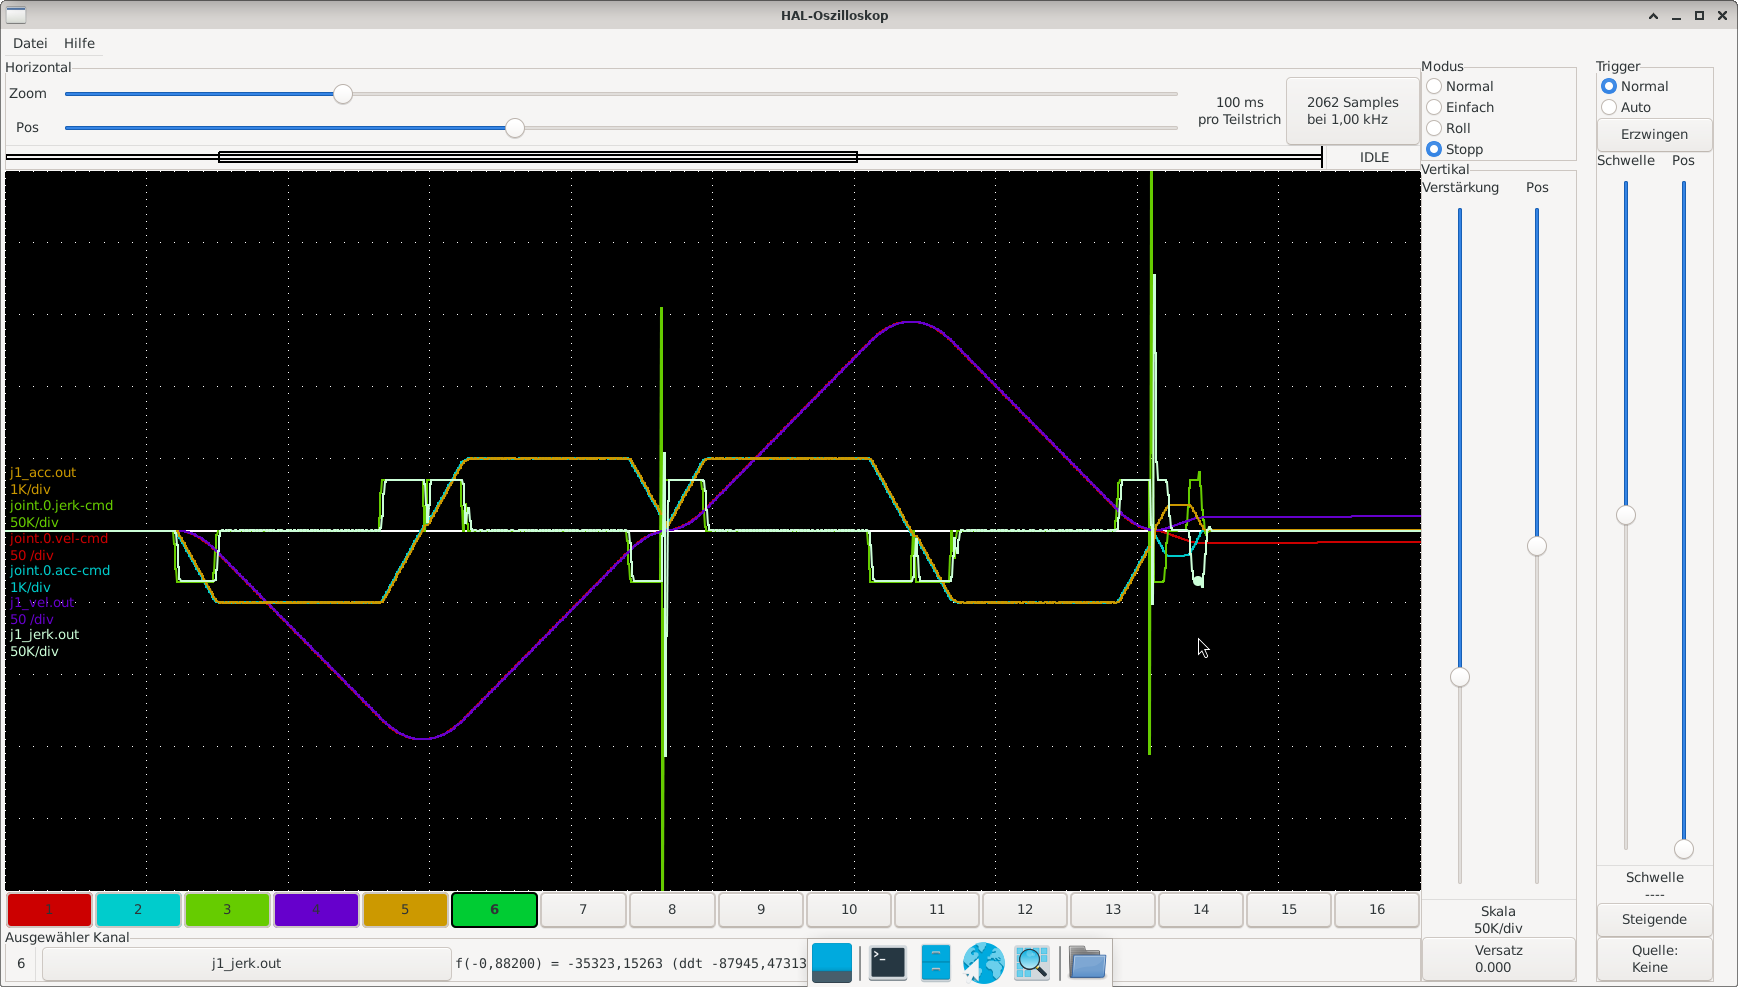Select Einfach mode radio button
This screenshot has height=987, width=1738.
[x=1434, y=108]
